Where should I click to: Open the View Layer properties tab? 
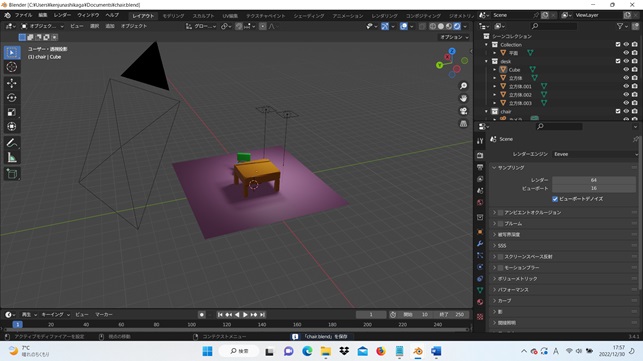pos(480,179)
